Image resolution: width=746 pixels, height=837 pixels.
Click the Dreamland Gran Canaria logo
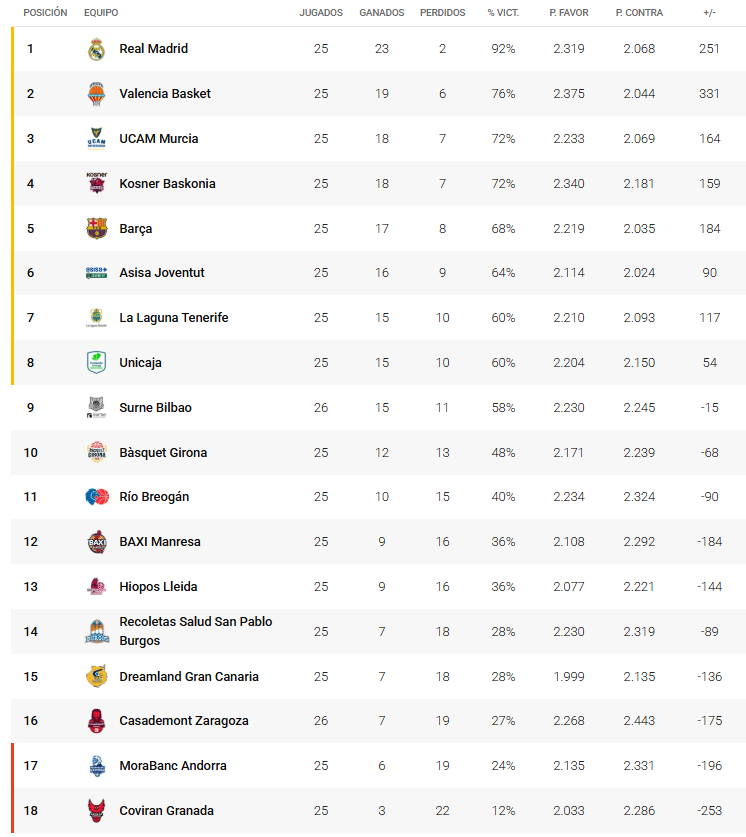coord(96,677)
